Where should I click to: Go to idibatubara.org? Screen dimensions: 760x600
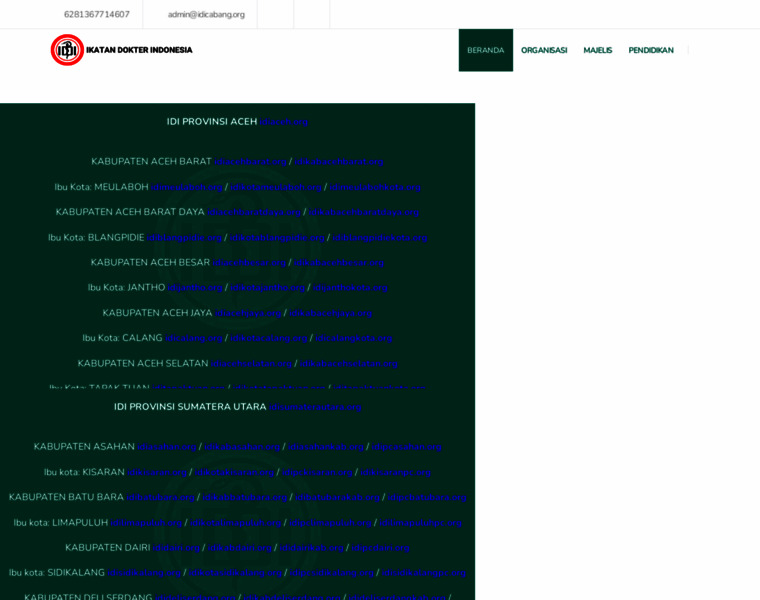click(160, 498)
